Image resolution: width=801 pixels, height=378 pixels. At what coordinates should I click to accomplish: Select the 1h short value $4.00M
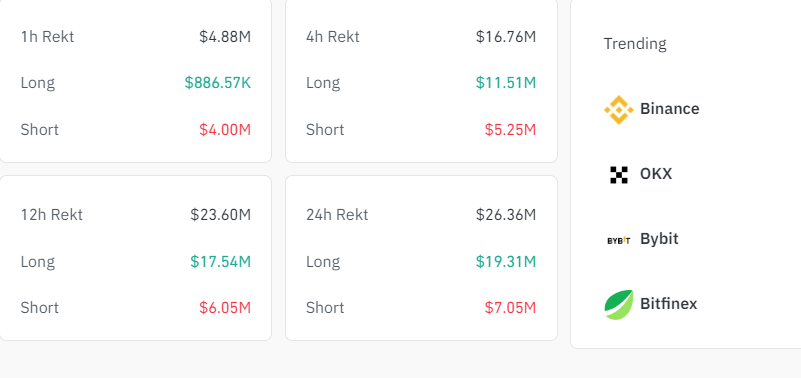click(x=225, y=130)
